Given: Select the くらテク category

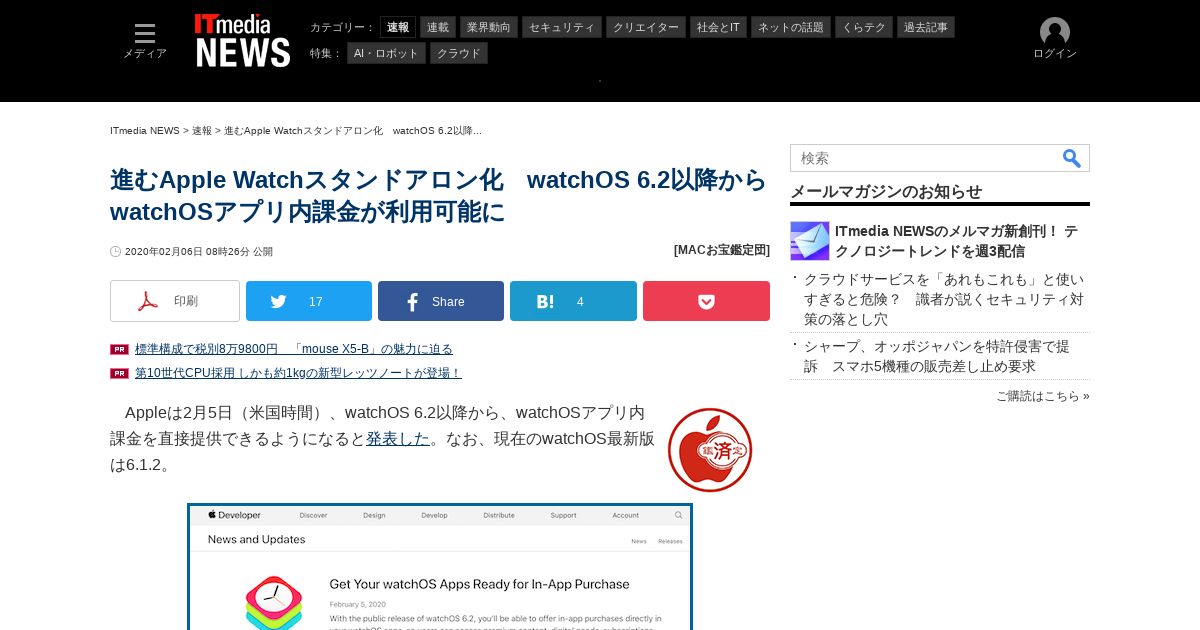Looking at the screenshot, I should click(x=864, y=27).
